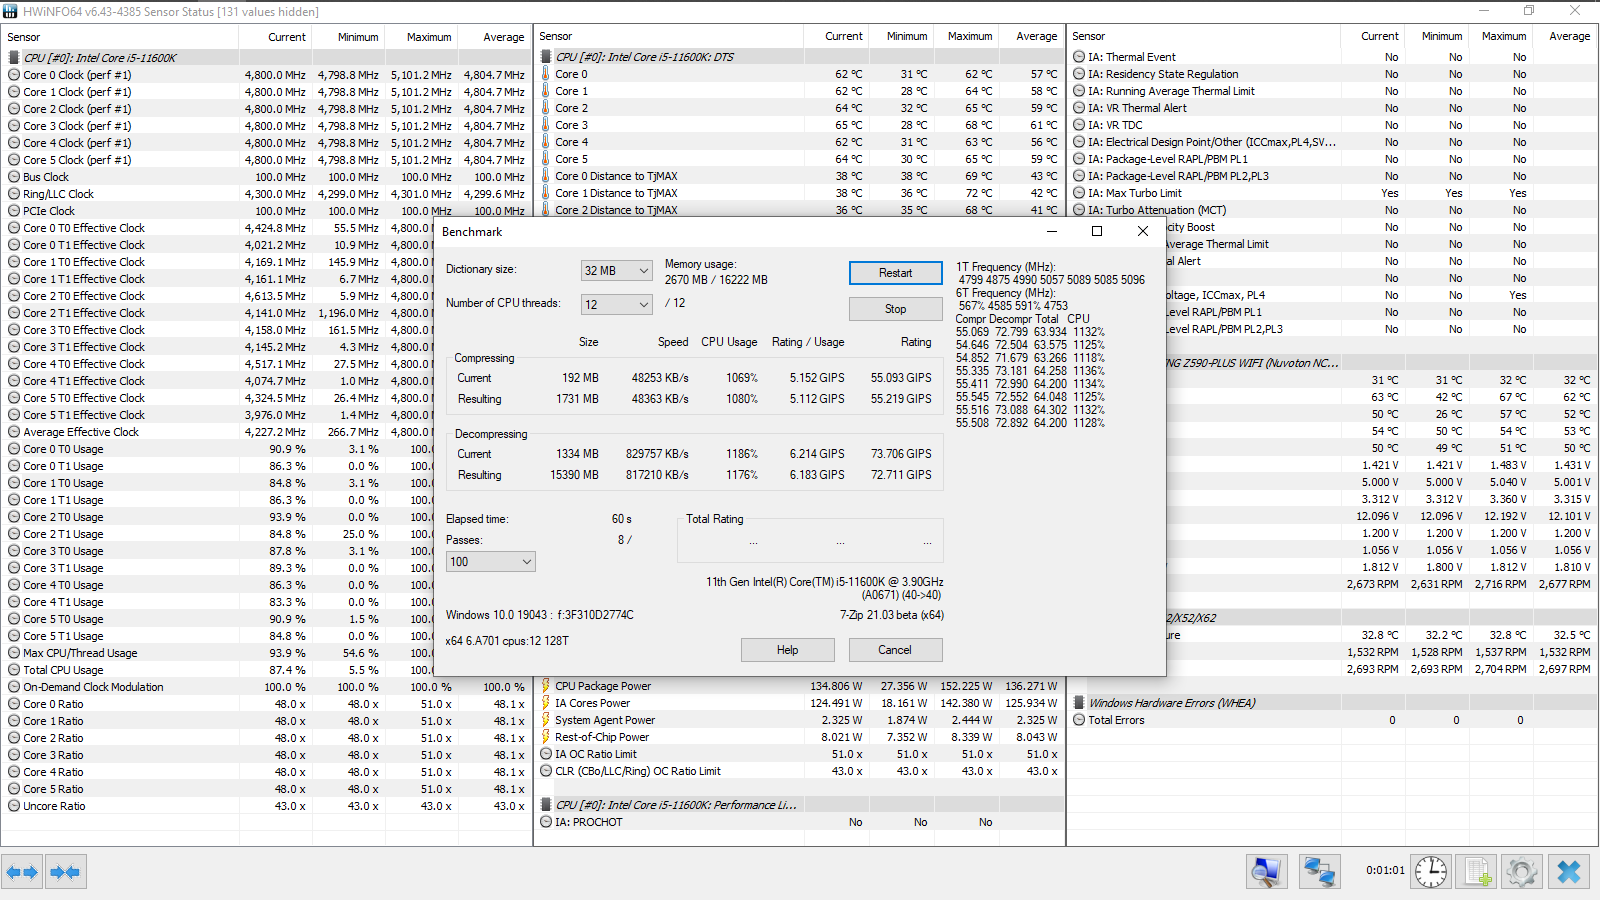Image resolution: width=1600 pixels, height=900 pixels.
Task: Click the chip icon of the Performance Li... header
Action: (546, 805)
